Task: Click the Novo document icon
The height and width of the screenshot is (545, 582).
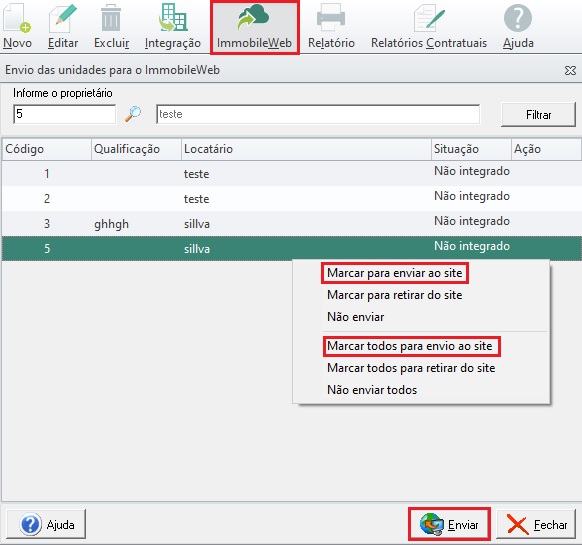Action: [16, 18]
